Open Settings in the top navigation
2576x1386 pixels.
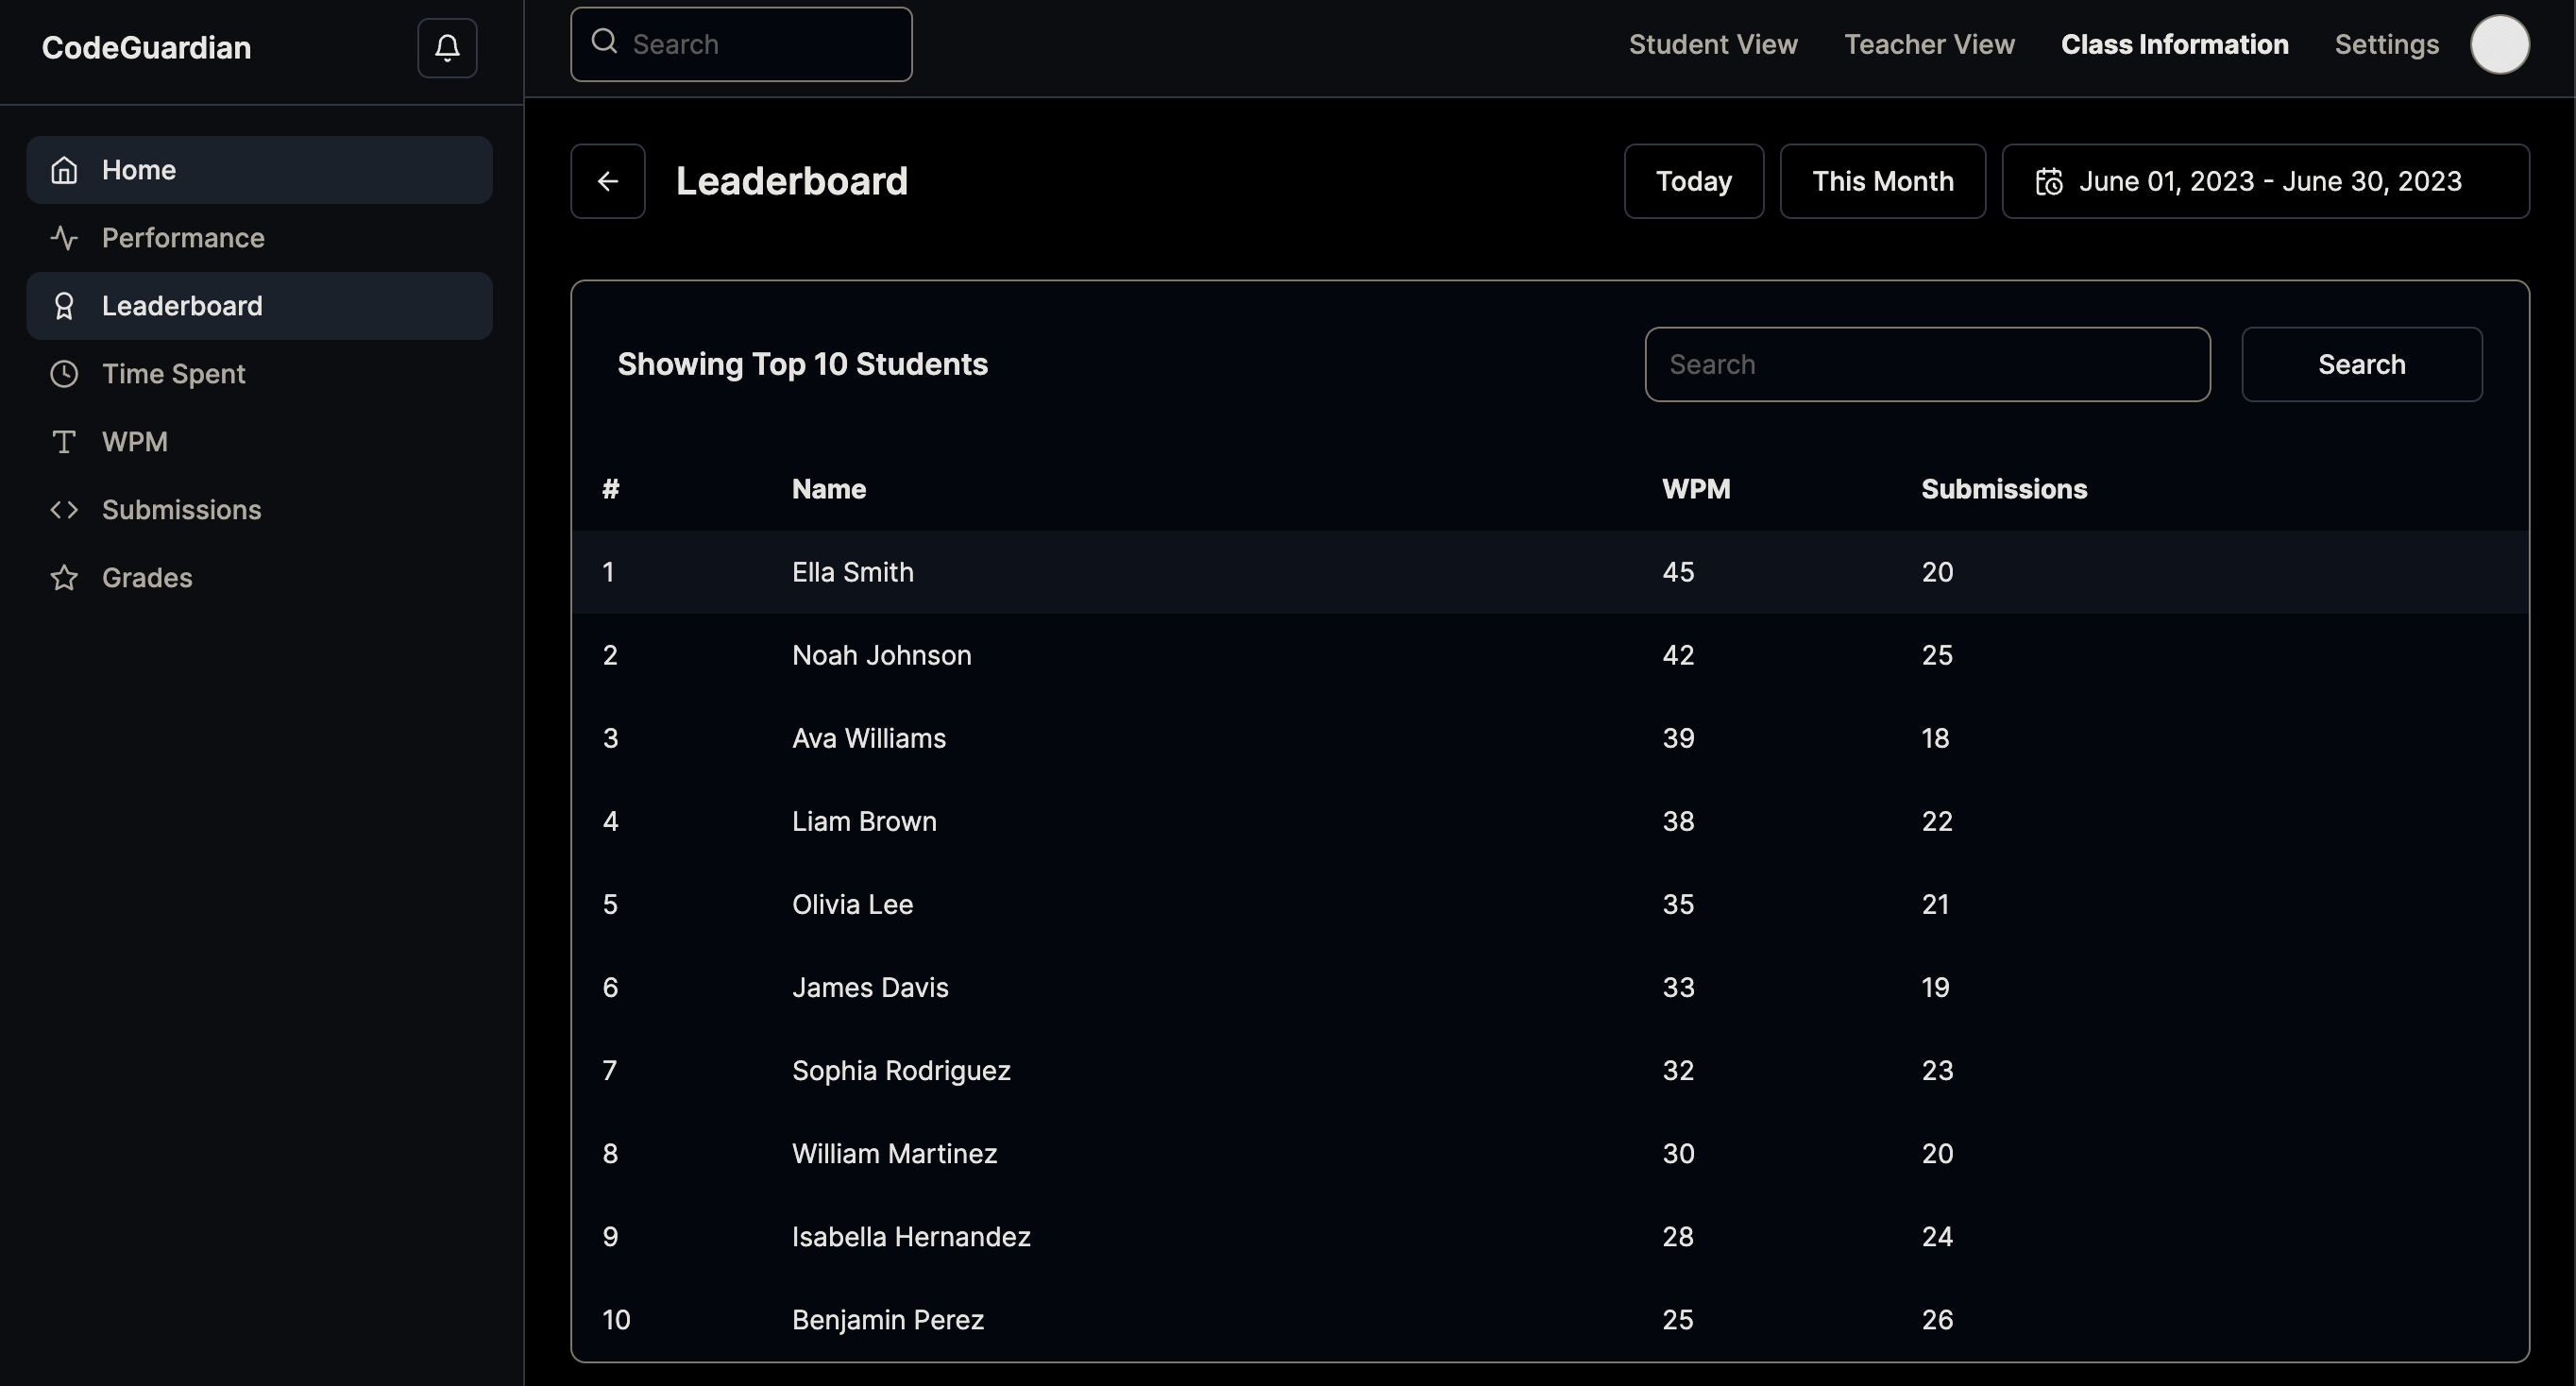pos(2386,44)
